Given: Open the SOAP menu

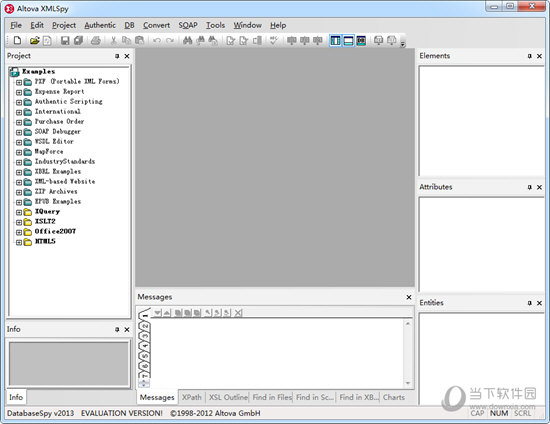Looking at the screenshot, I should coord(188,25).
